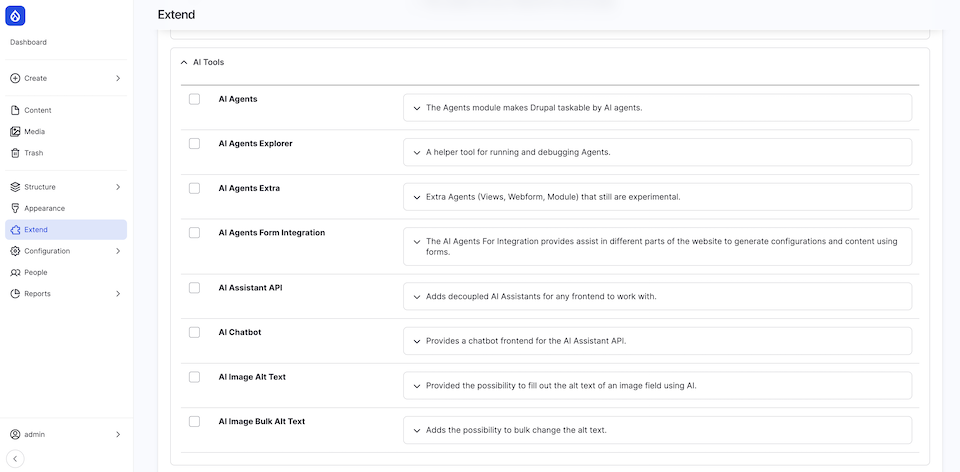960x472 pixels.
Task: Click the admin user label
Action: 34,435
